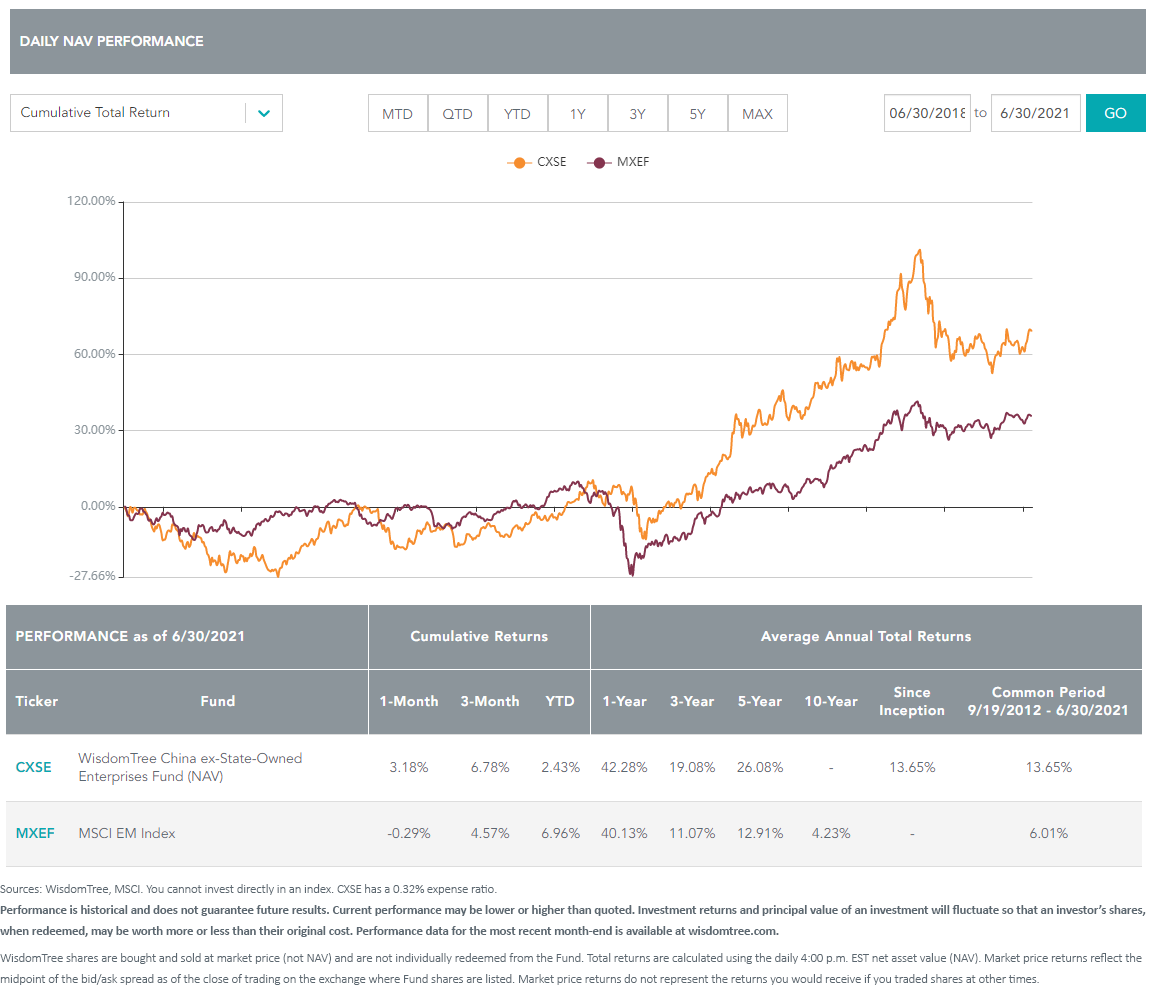
Task: Select the MAX period button
Action: [758, 114]
